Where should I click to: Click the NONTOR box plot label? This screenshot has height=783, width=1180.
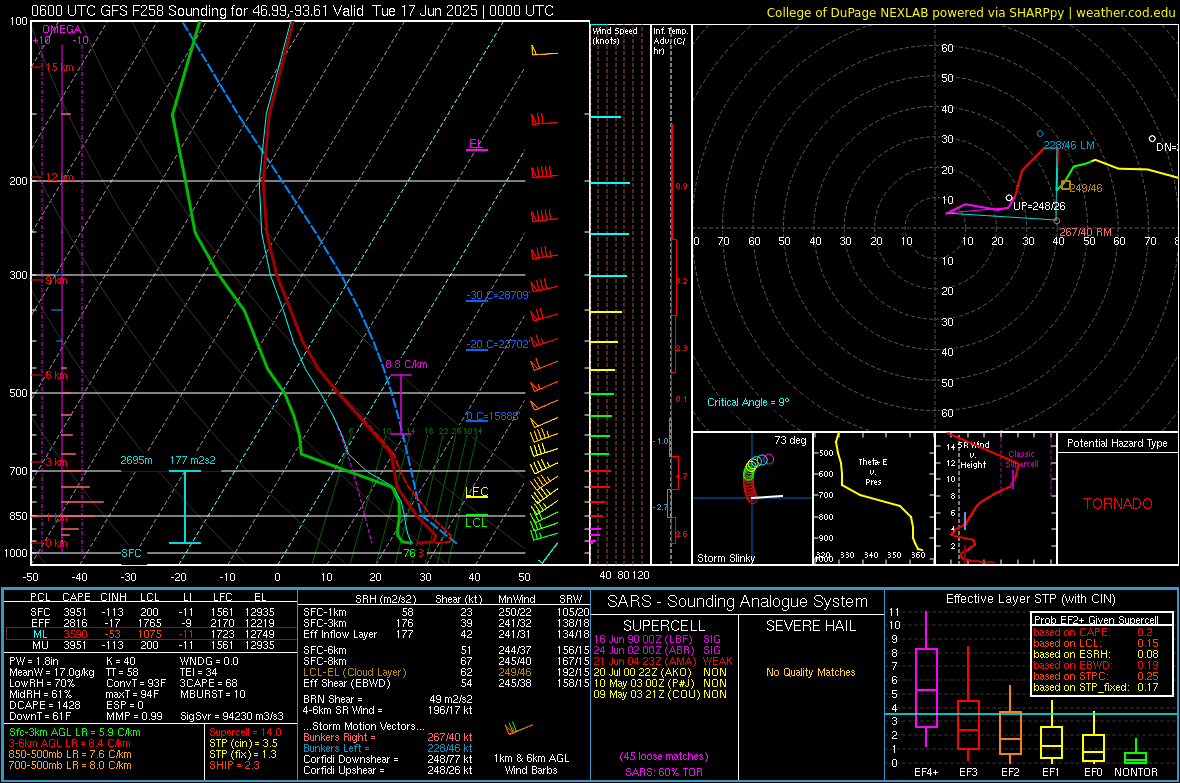[1136, 772]
